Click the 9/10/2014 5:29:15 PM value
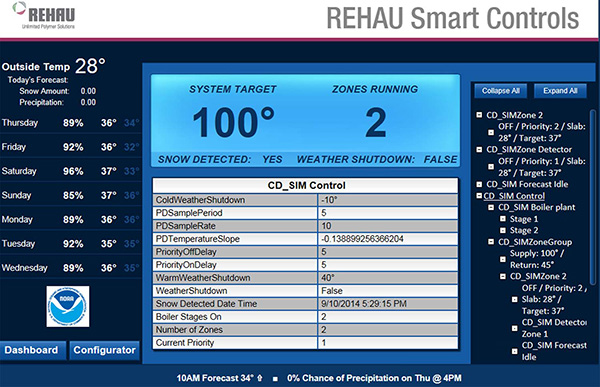 (x=364, y=304)
